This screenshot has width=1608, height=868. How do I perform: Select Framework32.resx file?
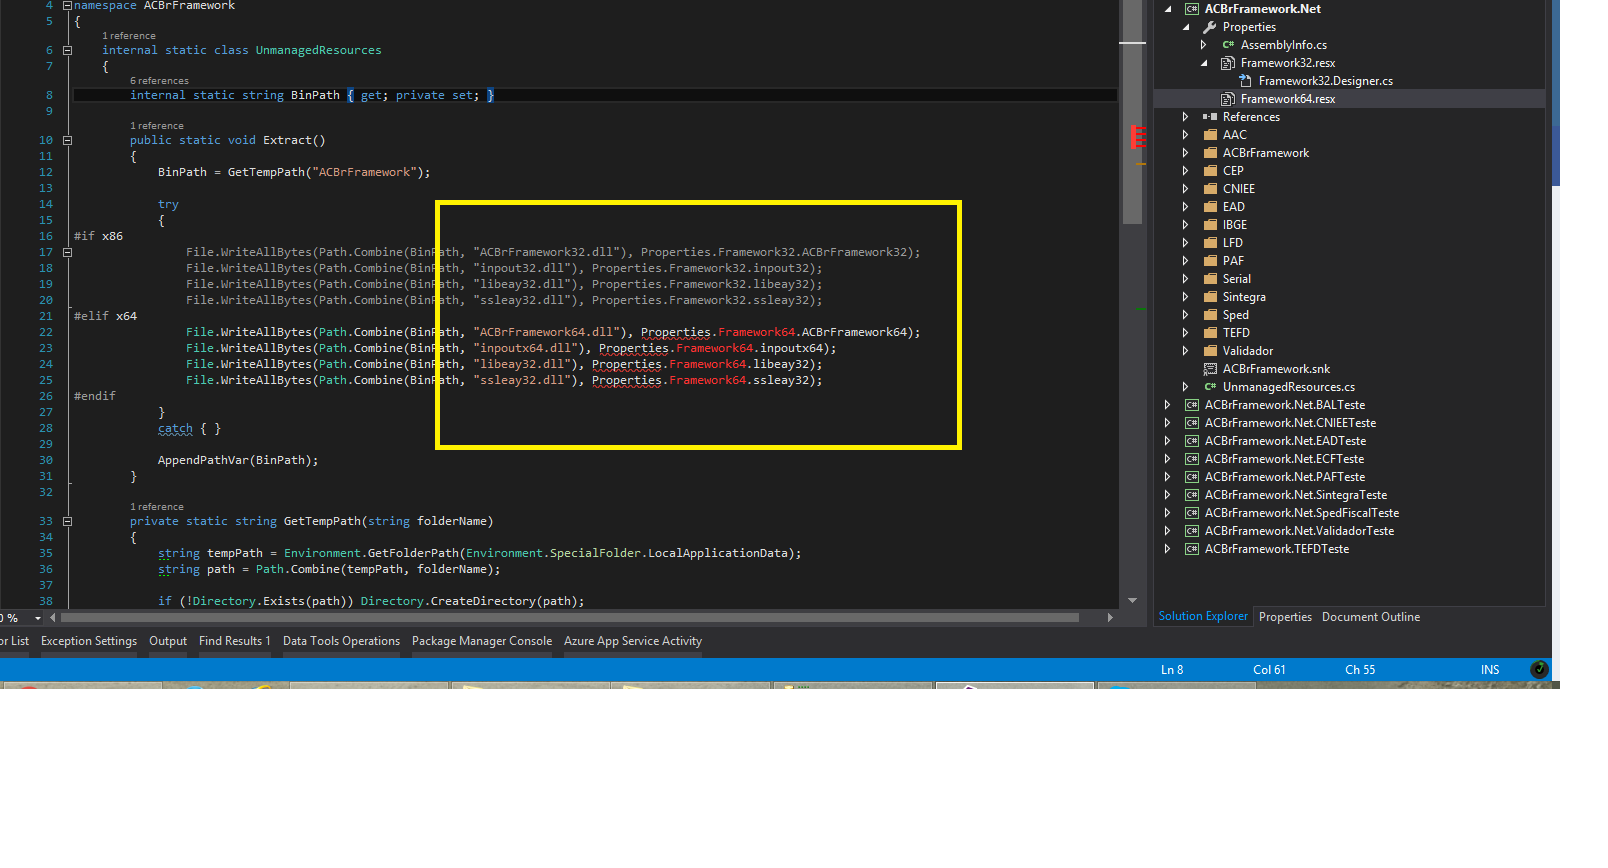point(1288,63)
